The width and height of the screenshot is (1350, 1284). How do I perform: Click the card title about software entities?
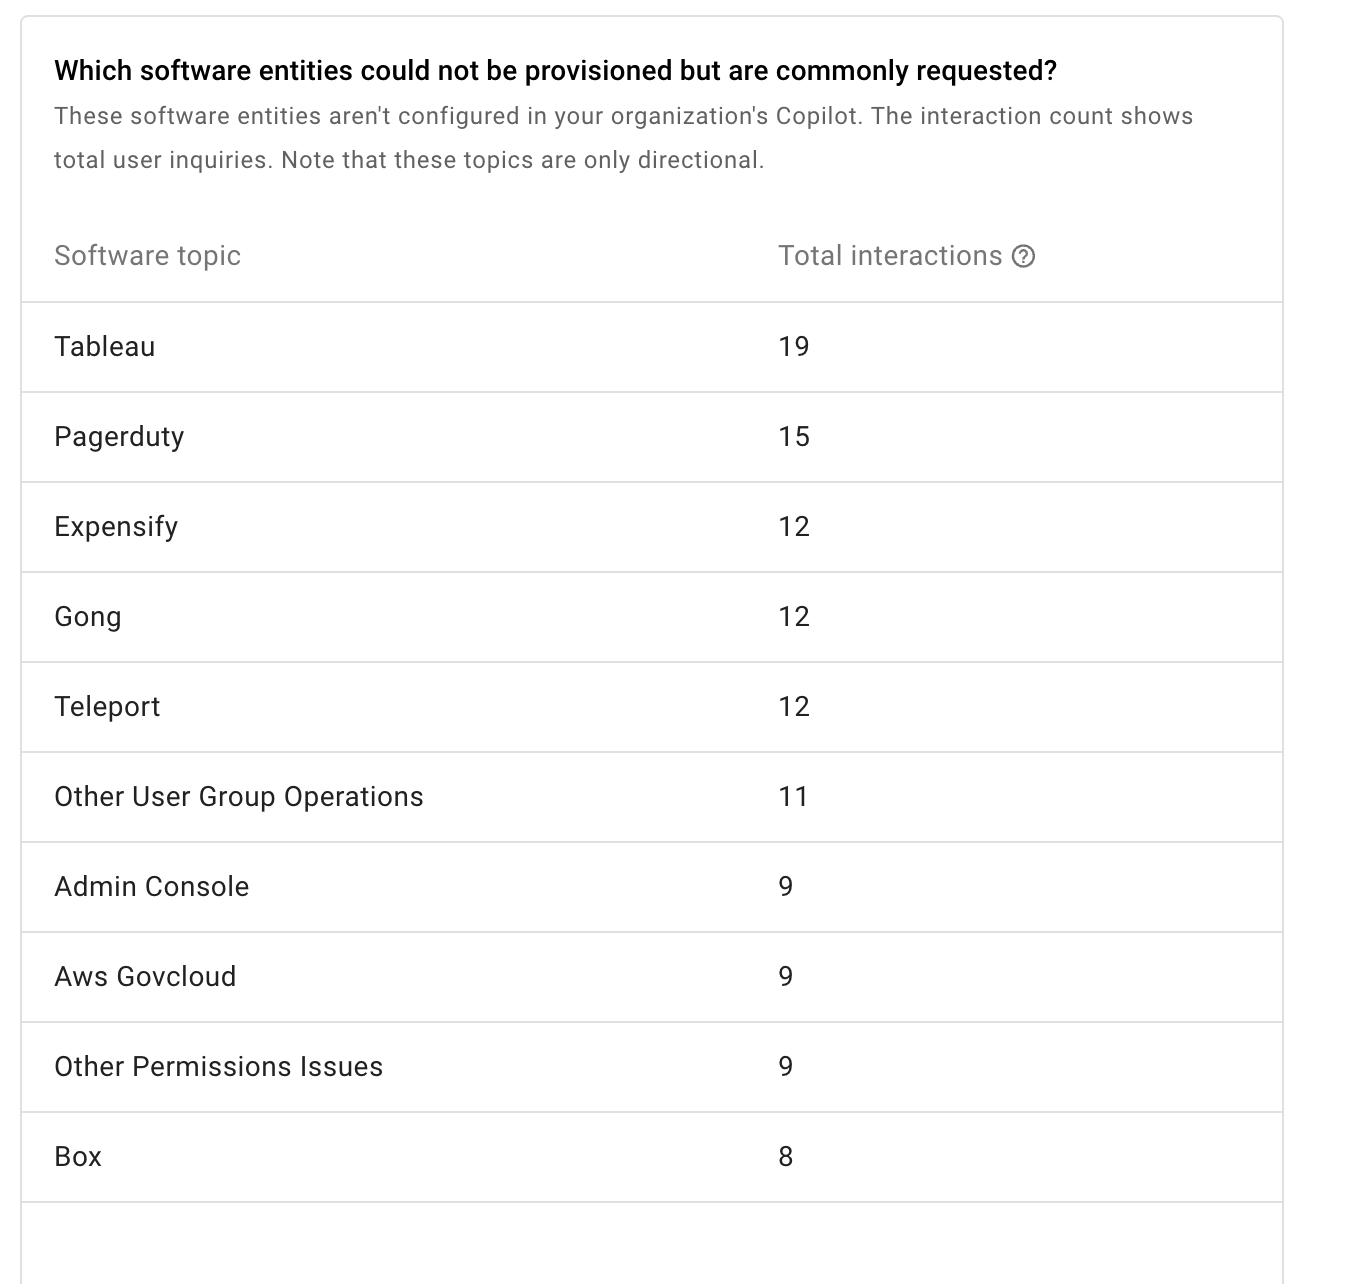555,71
